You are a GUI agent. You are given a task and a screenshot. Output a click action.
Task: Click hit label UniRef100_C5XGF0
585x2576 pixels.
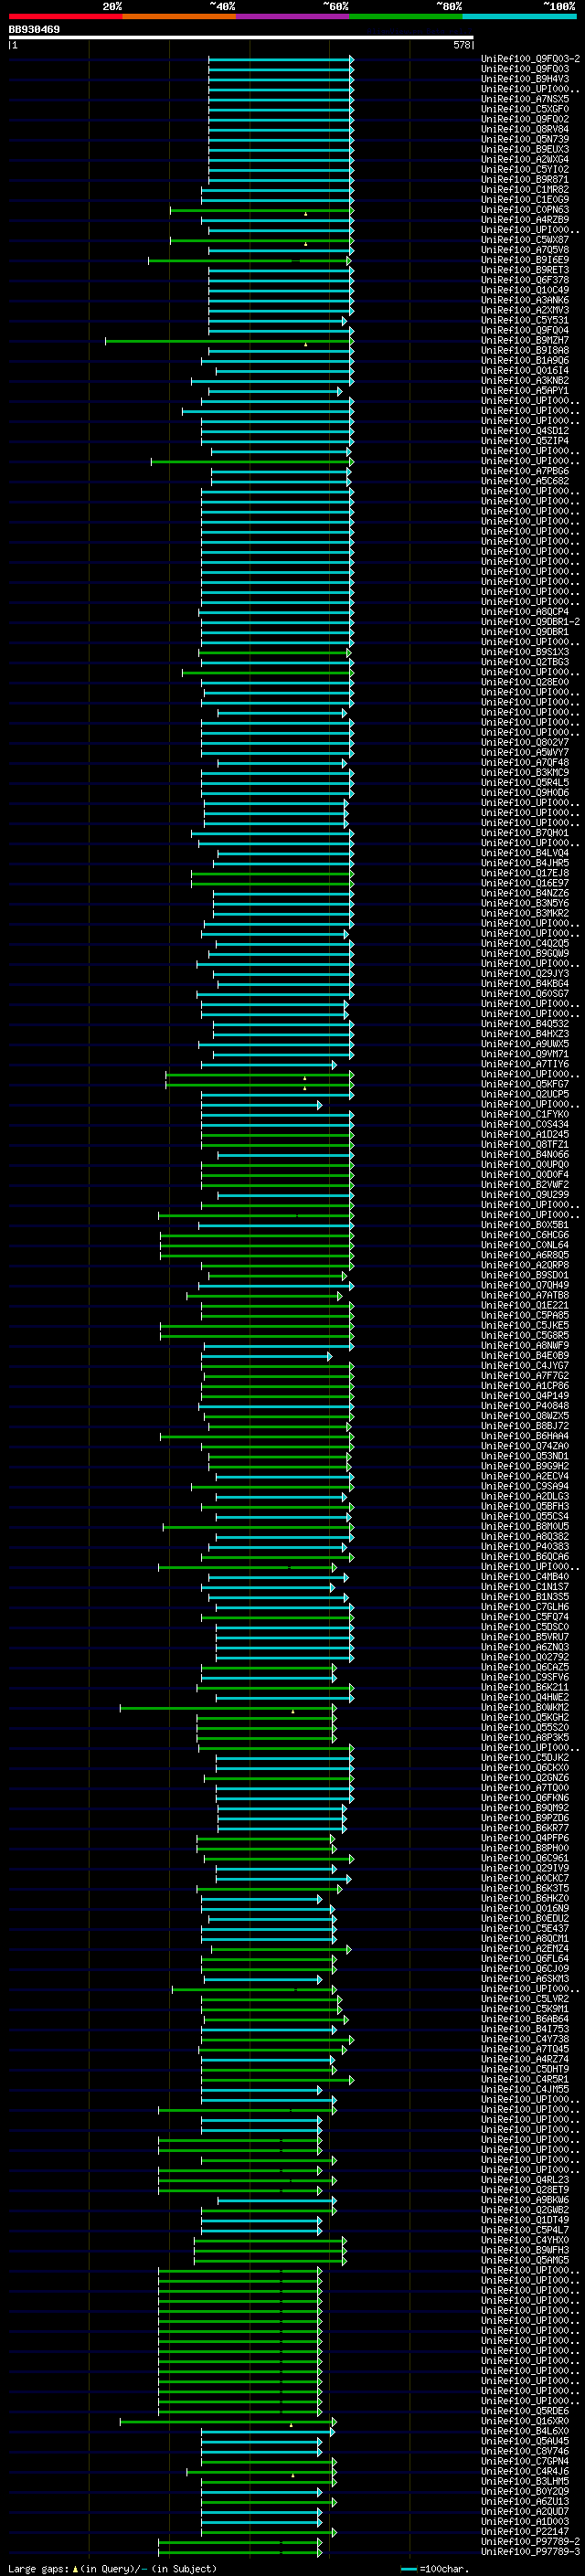tap(525, 109)
